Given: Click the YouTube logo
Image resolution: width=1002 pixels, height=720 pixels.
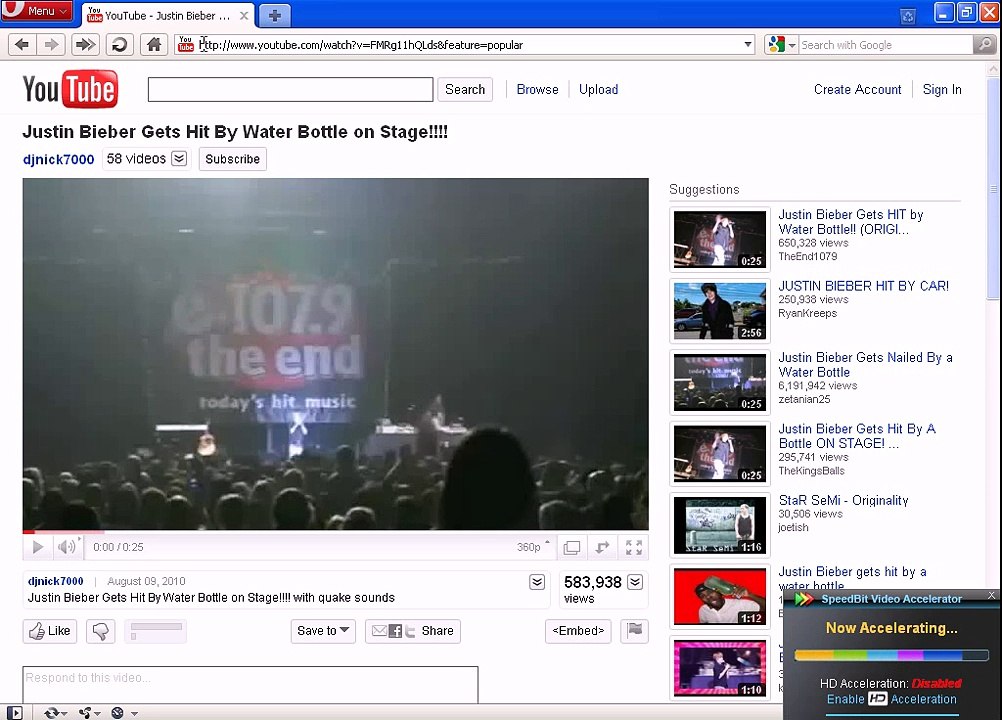Looking at the screenshot, I should pyautogui.click(x=70, y=89).
